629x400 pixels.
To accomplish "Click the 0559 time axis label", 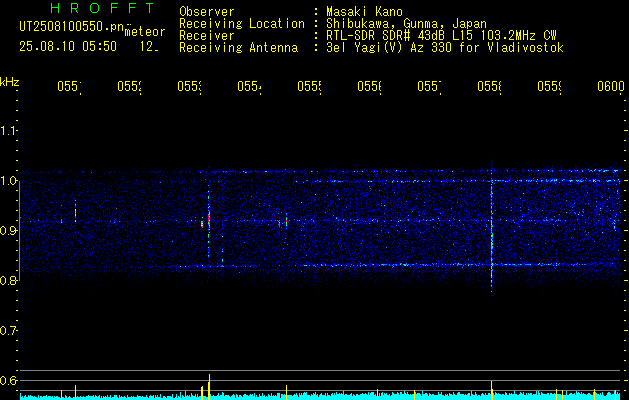I will 550,87.
